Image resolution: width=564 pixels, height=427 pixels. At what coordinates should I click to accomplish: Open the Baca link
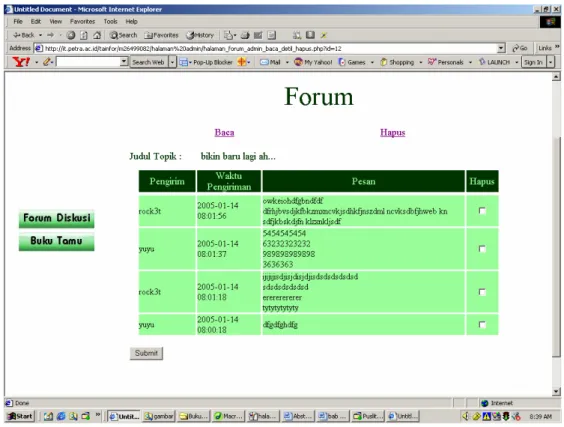coord(224,132)
